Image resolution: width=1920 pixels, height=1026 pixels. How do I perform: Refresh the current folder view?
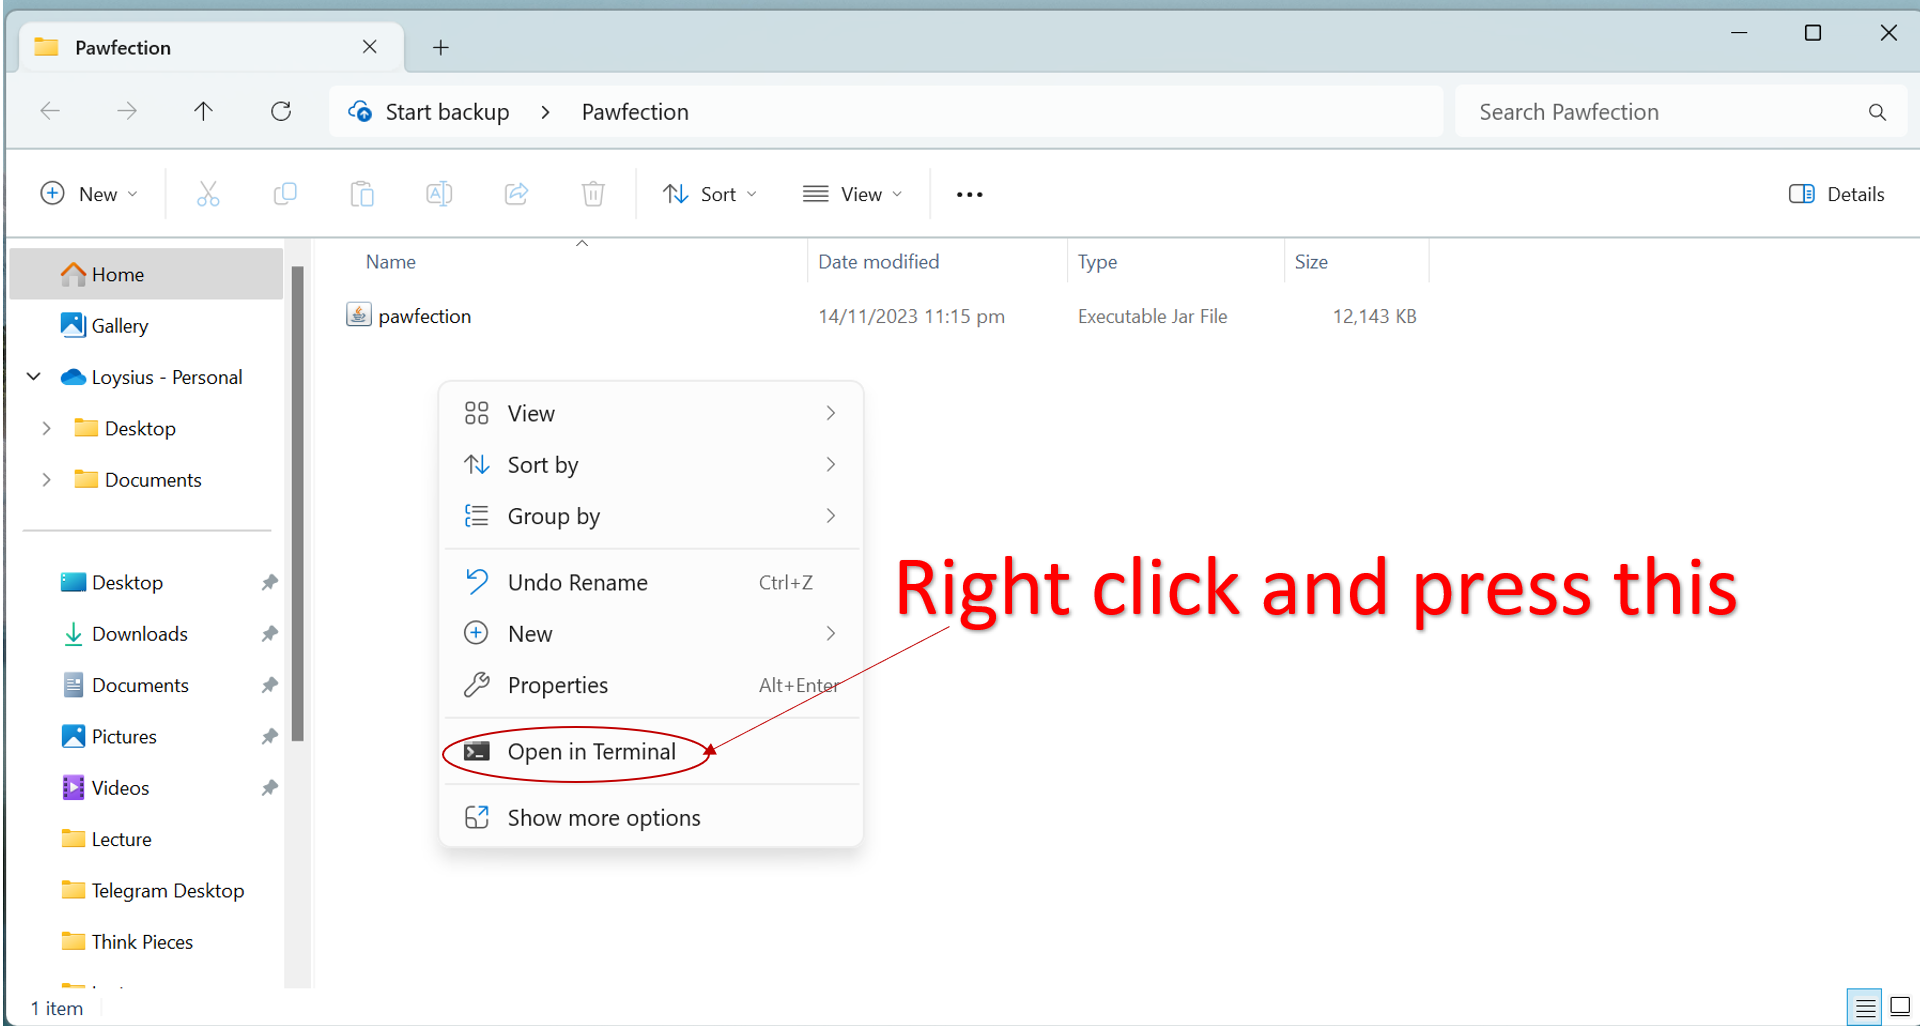pos(281,111)
